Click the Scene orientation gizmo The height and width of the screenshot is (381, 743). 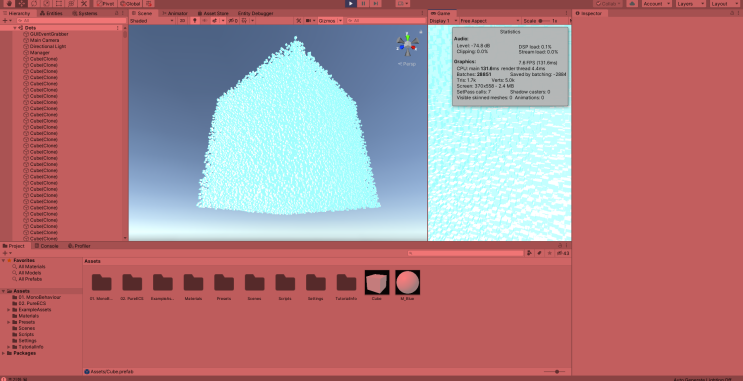coord(408,44)
